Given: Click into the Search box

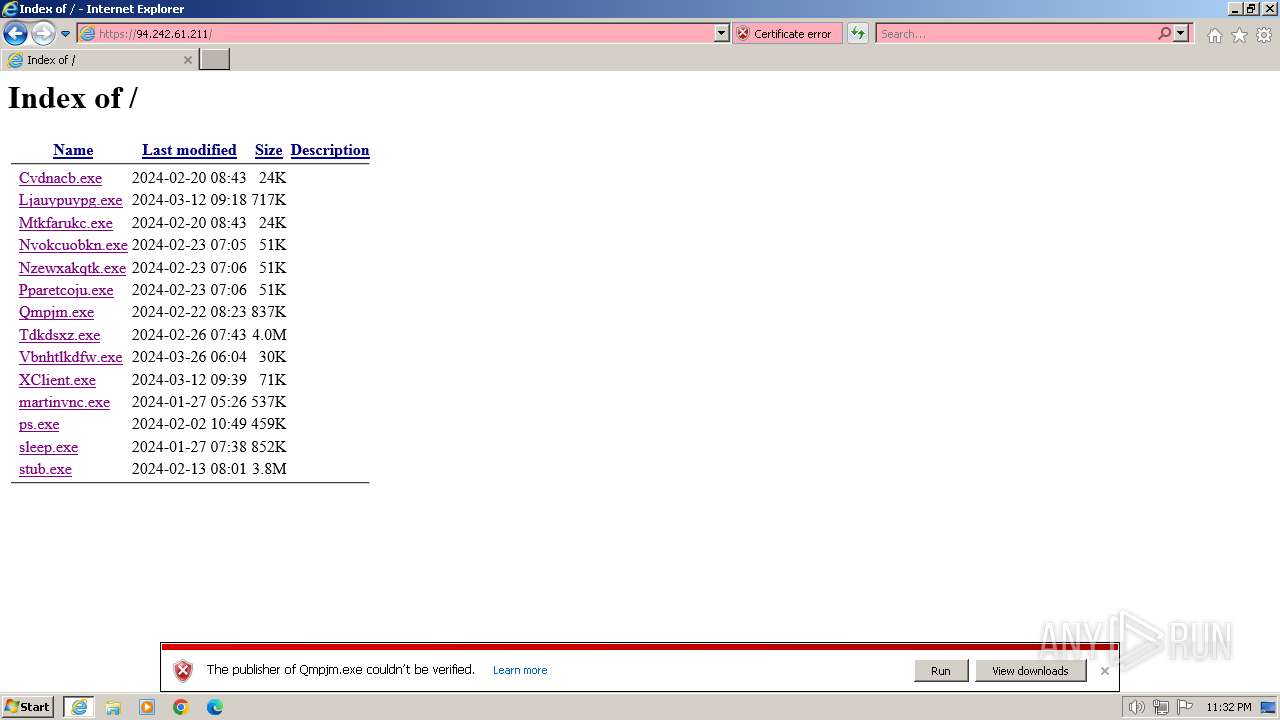Looking at the screenshot, I should click(x=1015, y=33).
